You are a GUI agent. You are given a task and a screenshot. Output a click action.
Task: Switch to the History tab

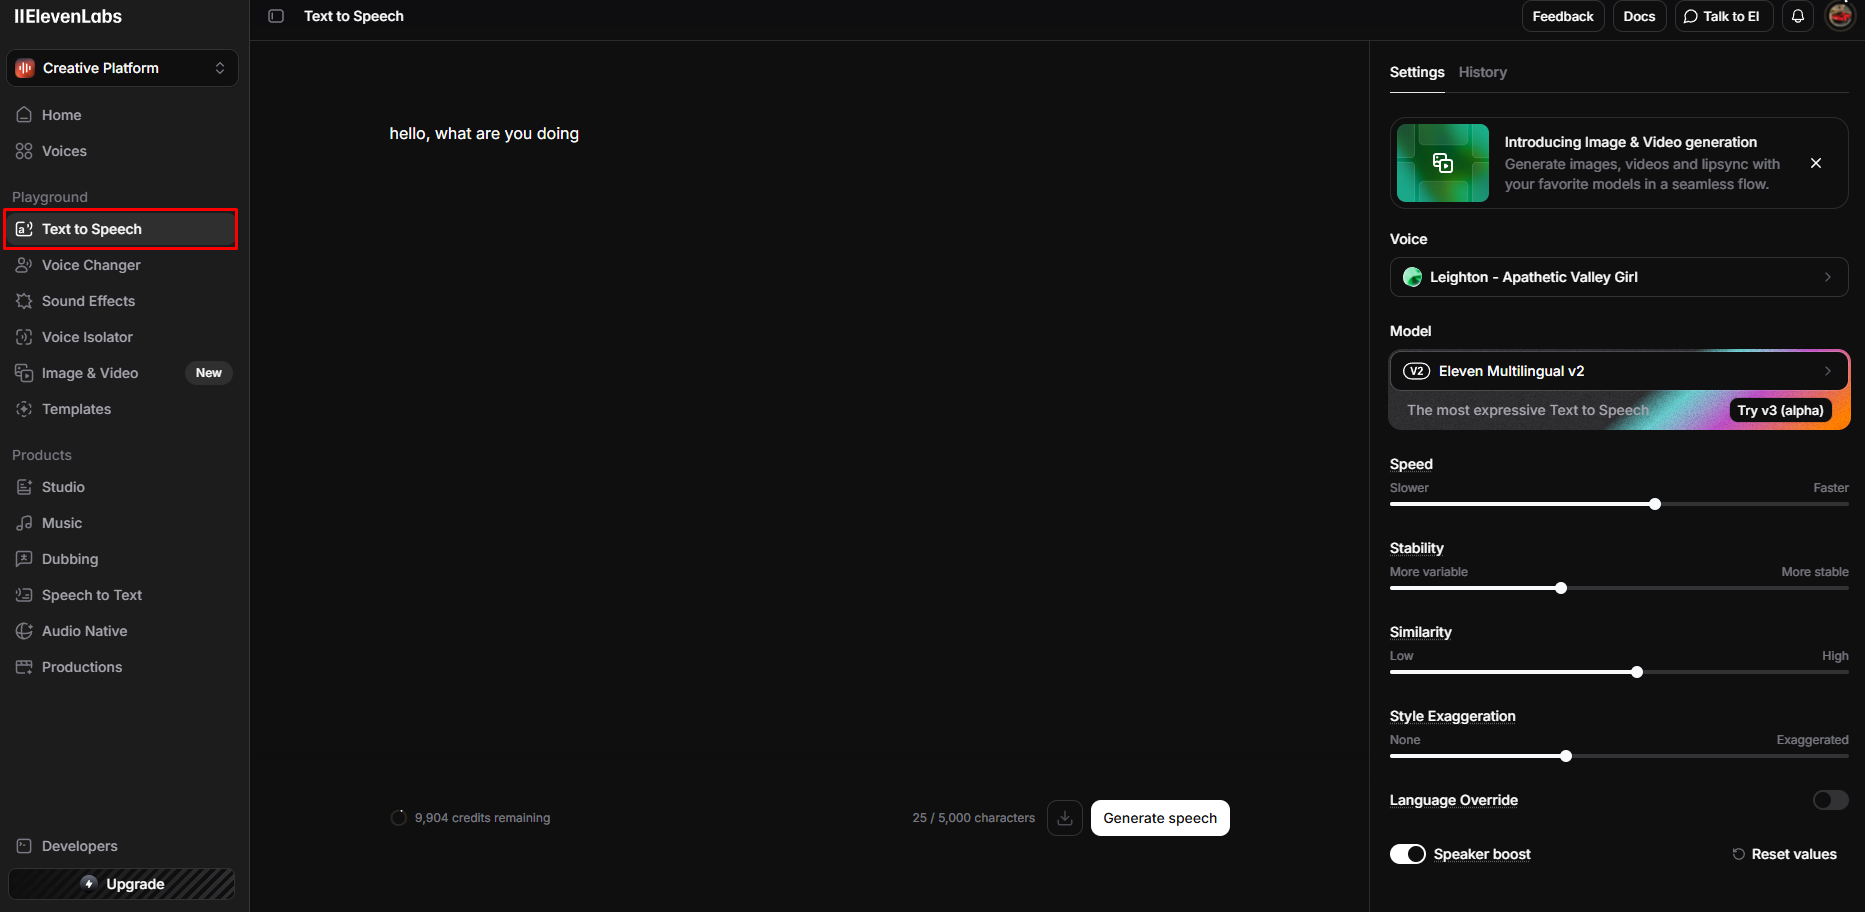tap(1482, 72)
